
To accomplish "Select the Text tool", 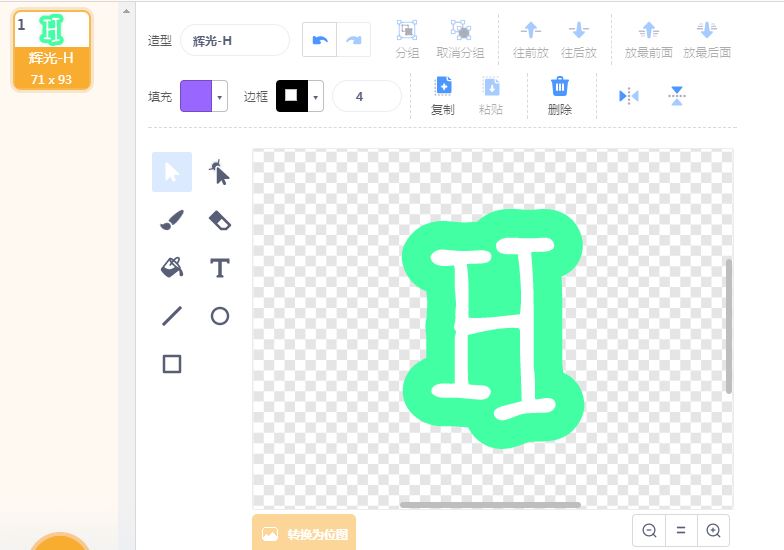I will pyautogui.click(x=220, y=268).
